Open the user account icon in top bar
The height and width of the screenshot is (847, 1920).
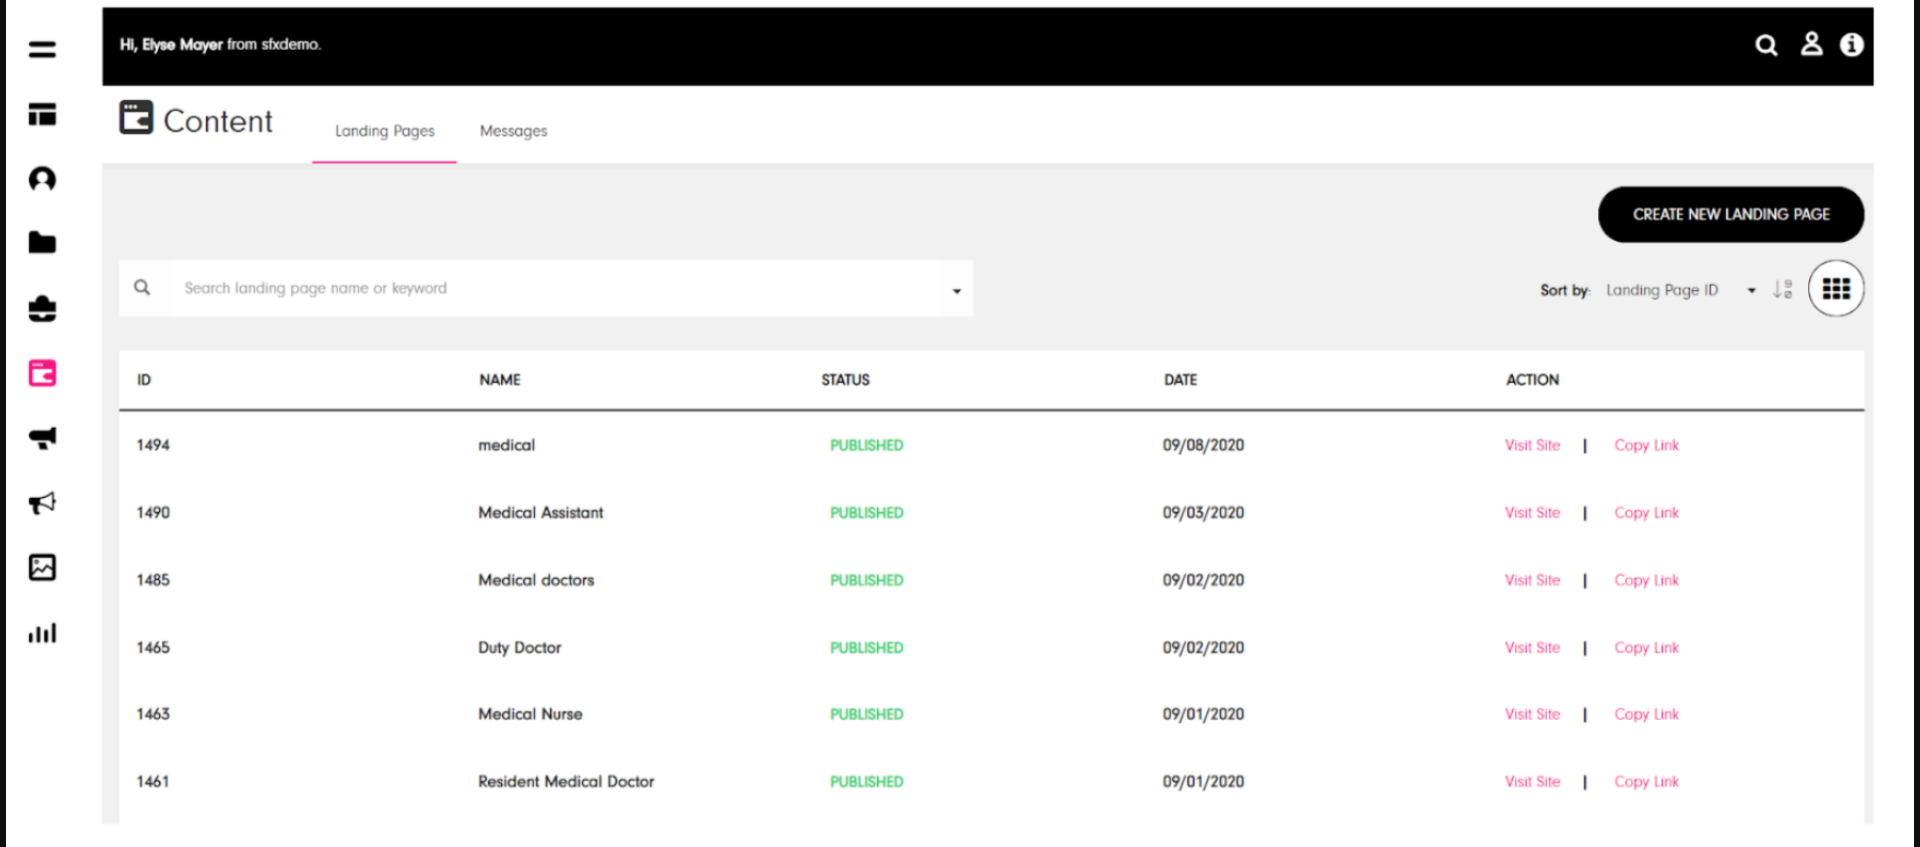tap(1811, 44)
